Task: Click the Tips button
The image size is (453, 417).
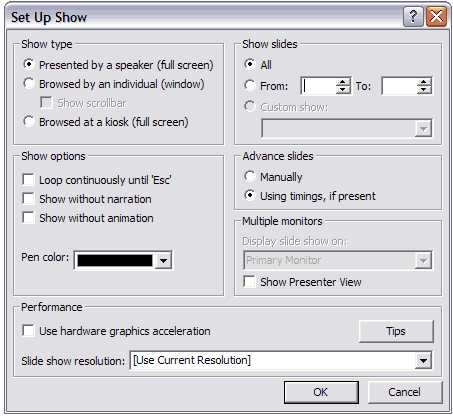Action: tap(396, 331)
